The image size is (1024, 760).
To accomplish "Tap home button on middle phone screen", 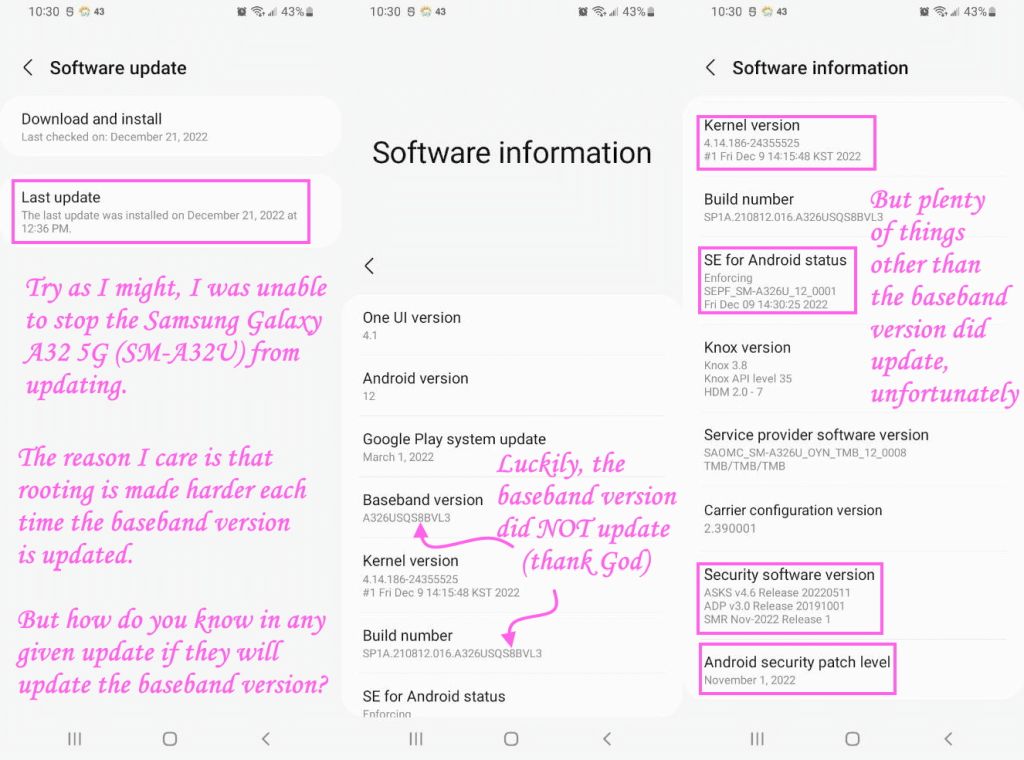I will pyautogui.click(x=511, y=738).
